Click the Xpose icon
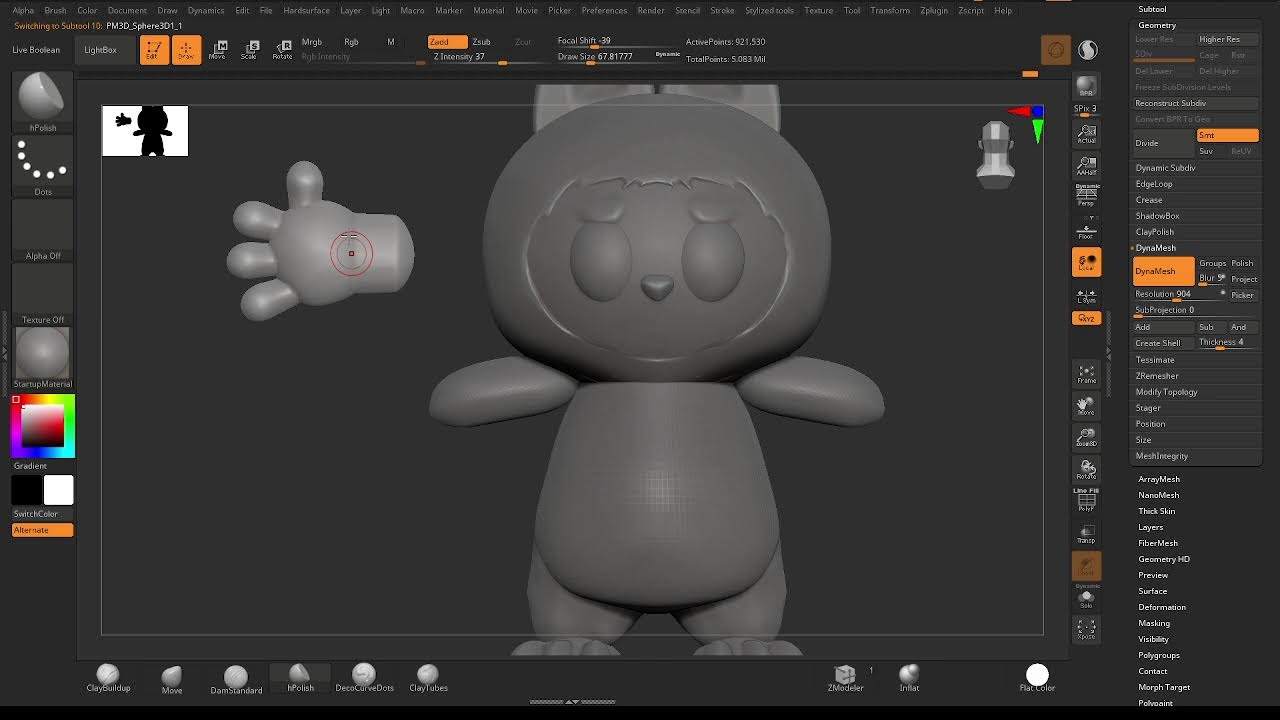This screenshot has height=720, width=1280. click(1086, 629)
